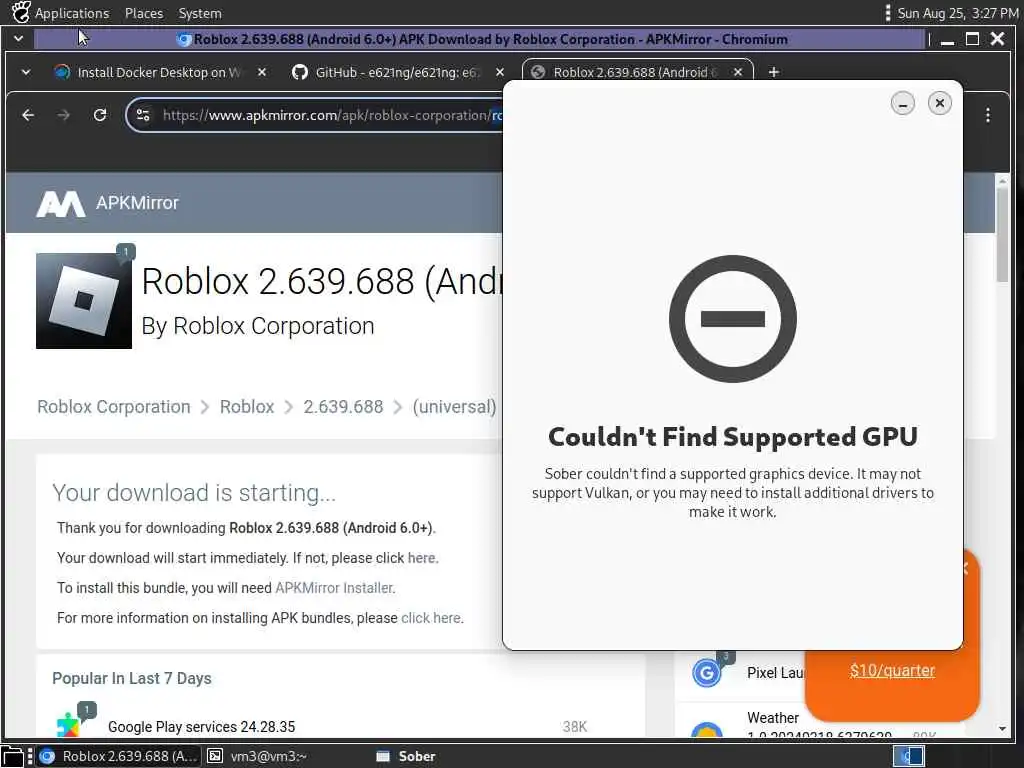Click the page vertical scrollbar thumb

click(x=1002, y=233)
